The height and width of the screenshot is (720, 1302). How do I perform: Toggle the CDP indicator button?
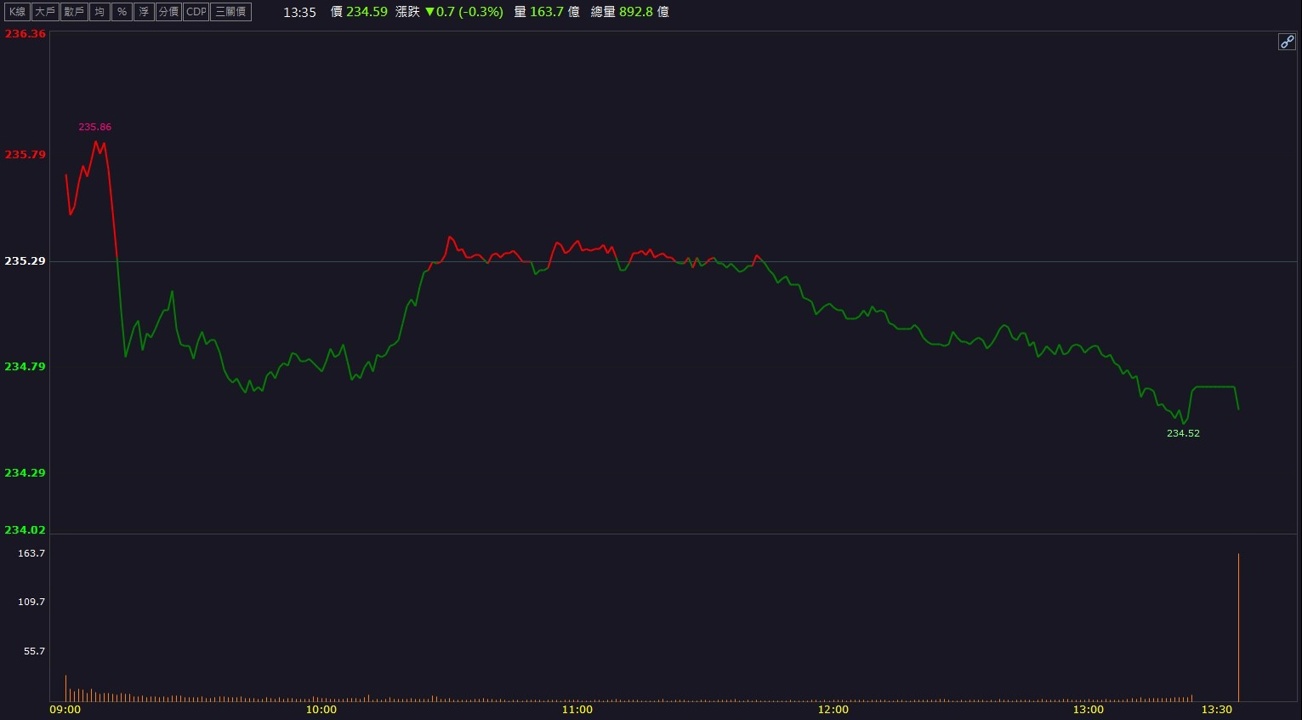196,12
